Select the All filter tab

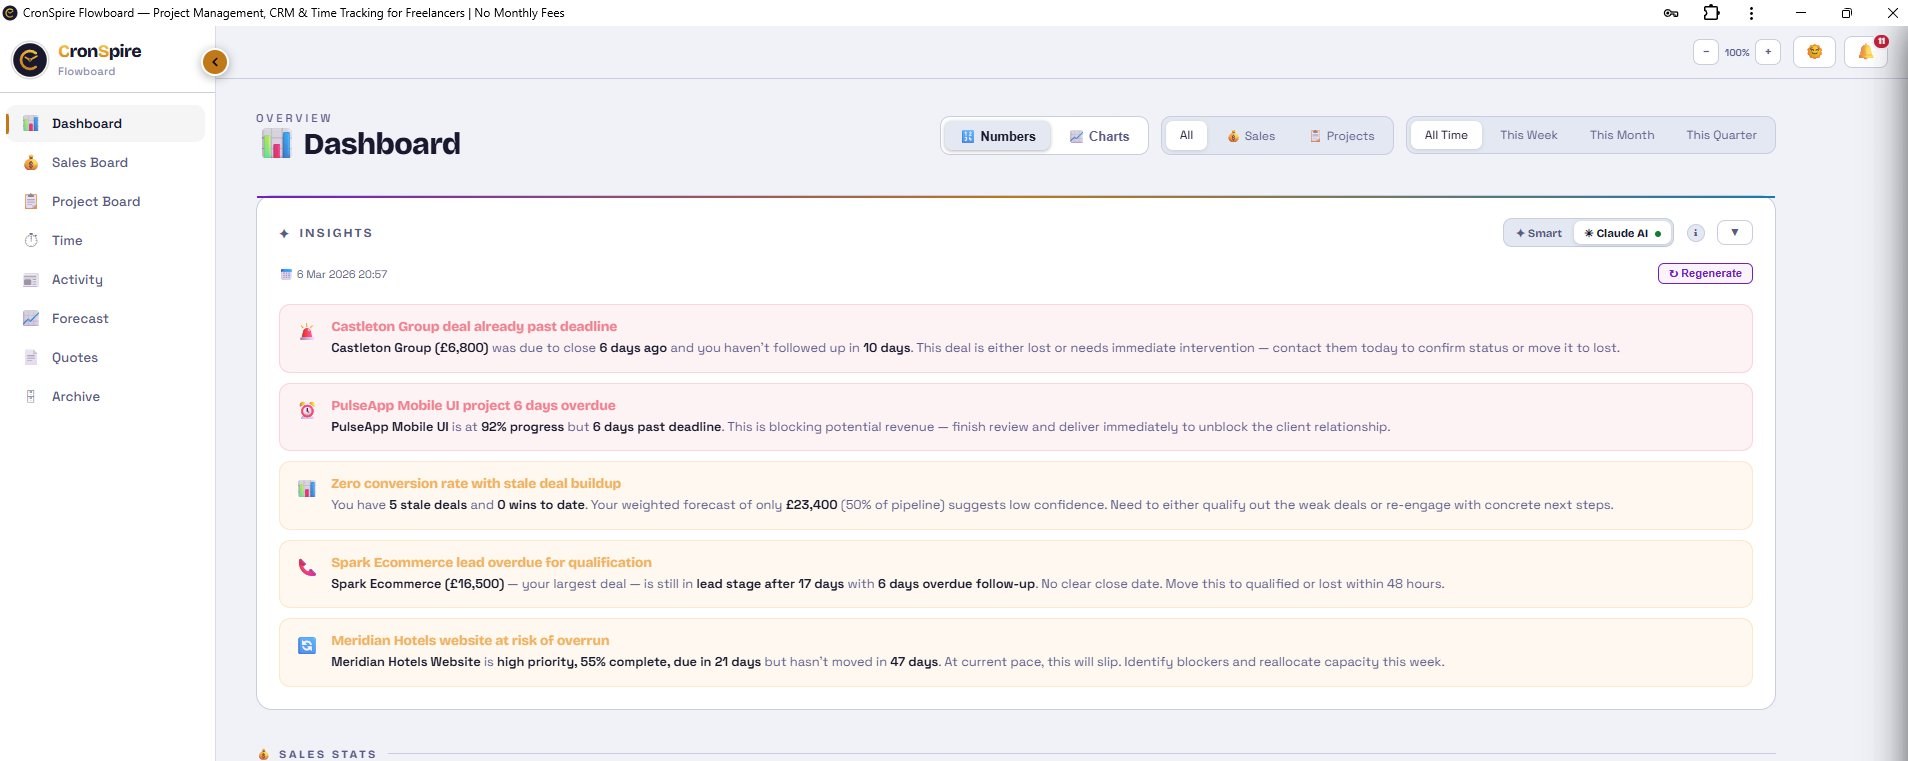[1186, 135]
